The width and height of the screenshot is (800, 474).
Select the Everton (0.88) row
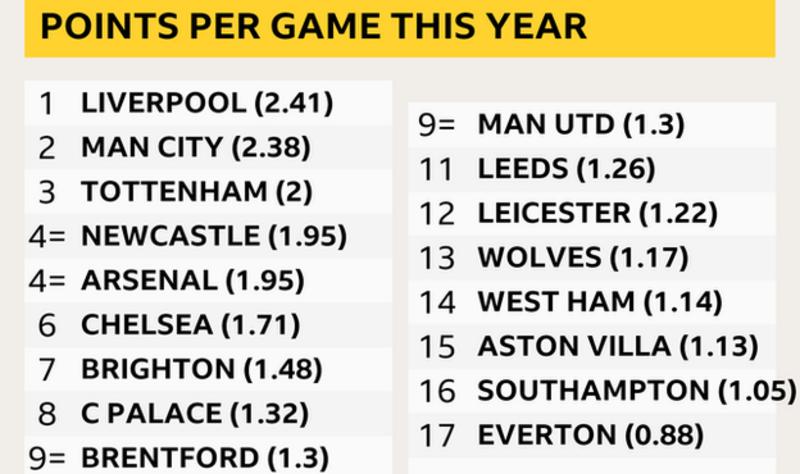click(x=590, y=435)
